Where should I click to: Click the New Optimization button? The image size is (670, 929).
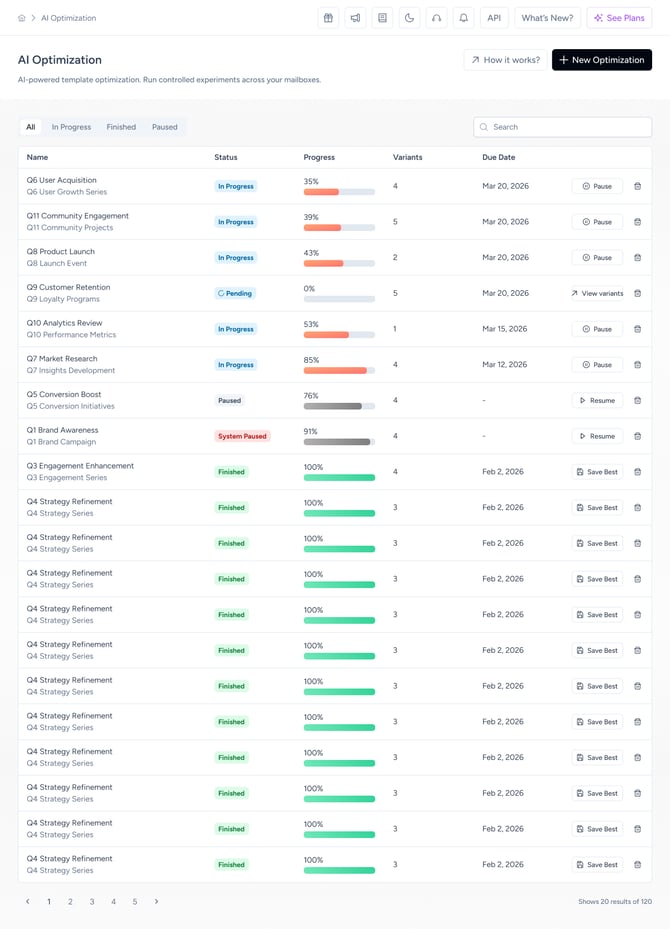[x=601, y=60]
